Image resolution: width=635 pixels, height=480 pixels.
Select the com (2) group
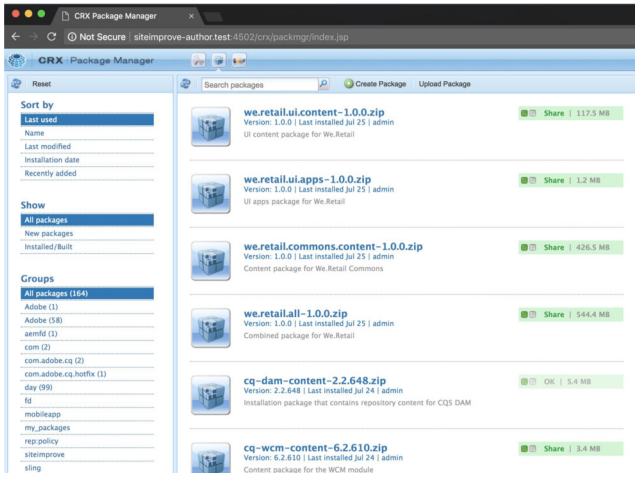(87, 347)
